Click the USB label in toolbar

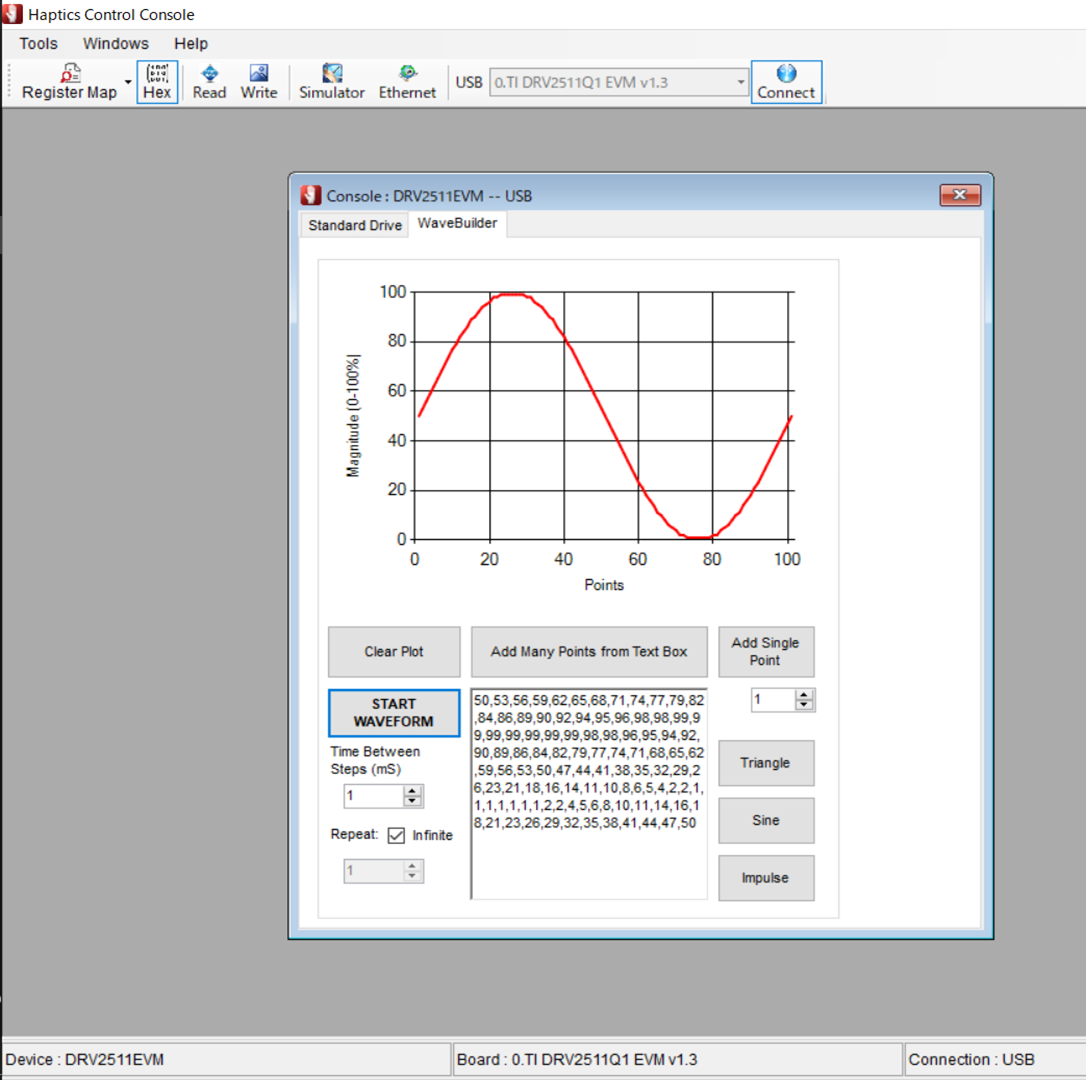click(x=469, y=82)
